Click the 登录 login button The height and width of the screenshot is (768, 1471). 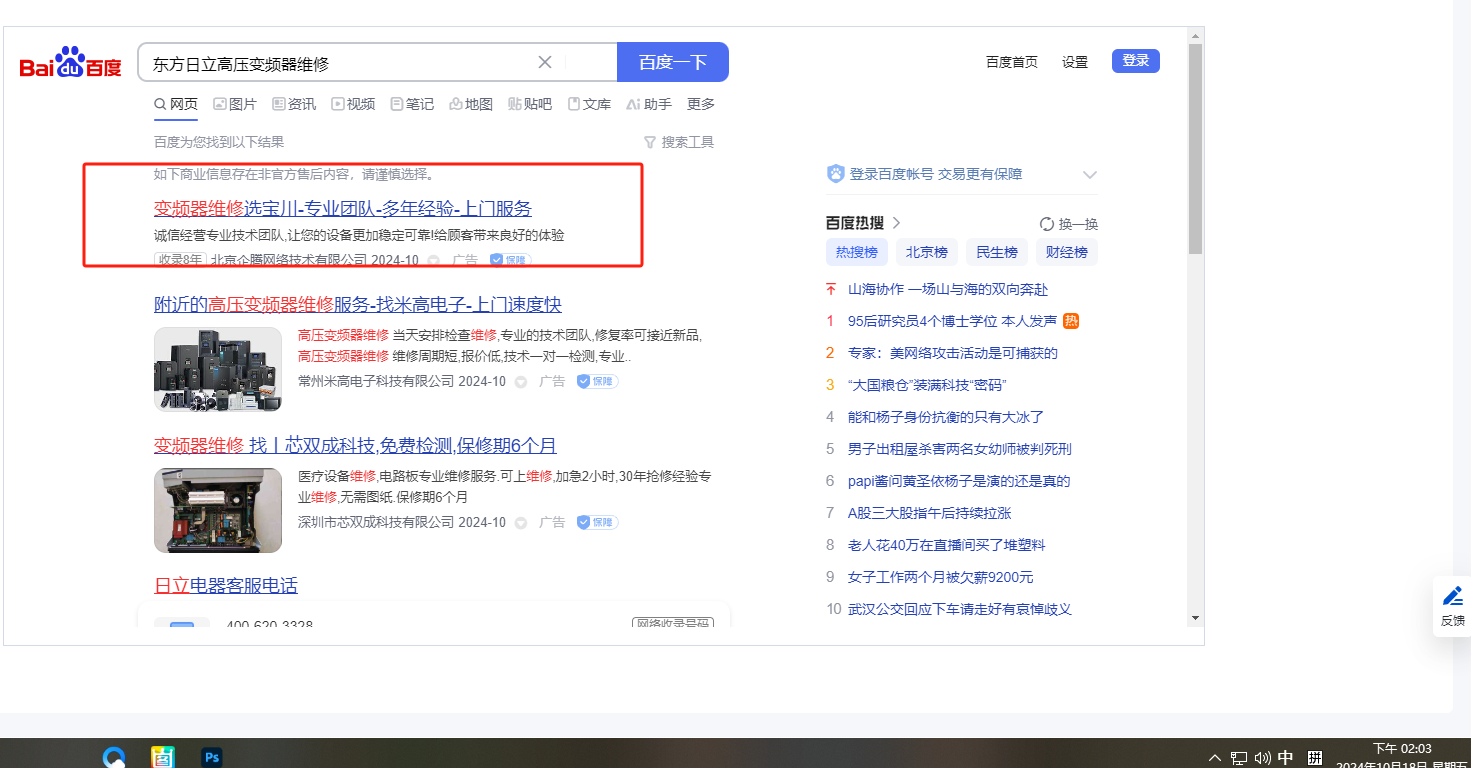(x=1135, y=61)
